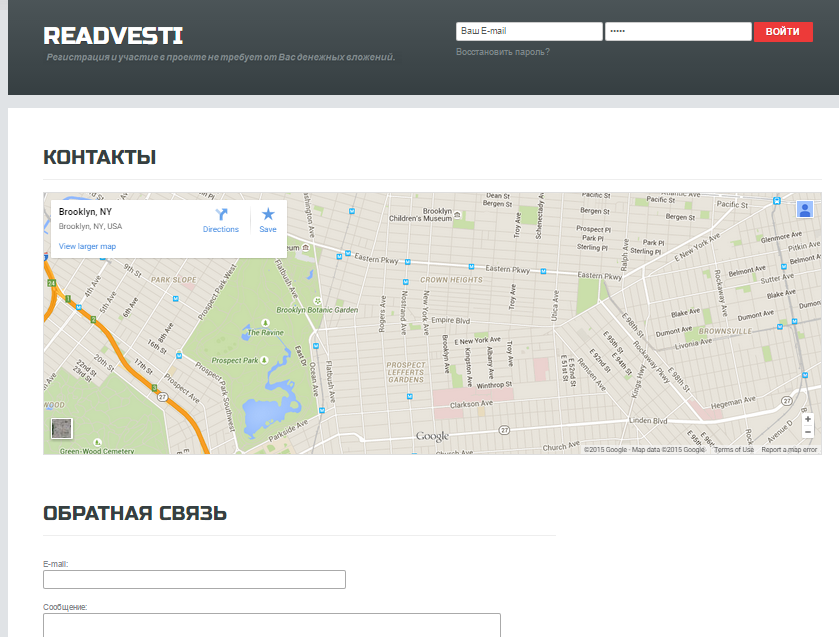Click the Brooklyn Botanic Garden map label
Image resolution: width=839 pixels, height=637 pixels.
coord(317,310)
